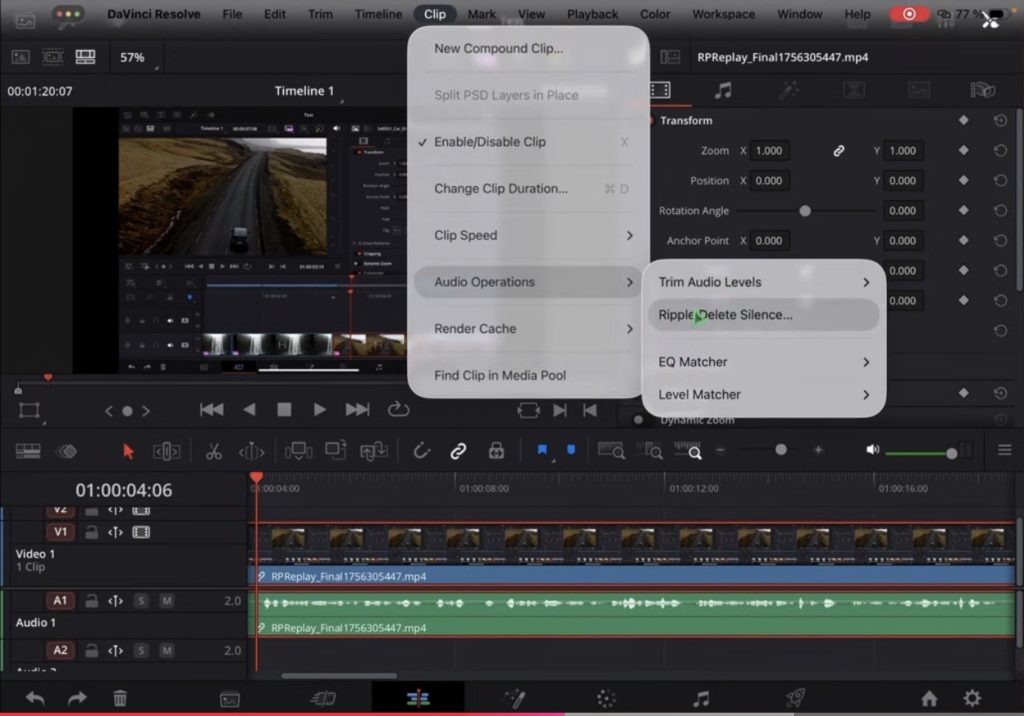
Task: Choose Ripple Delete Silence menu entry
Action: pyautogui.click(x=725, y=315)
